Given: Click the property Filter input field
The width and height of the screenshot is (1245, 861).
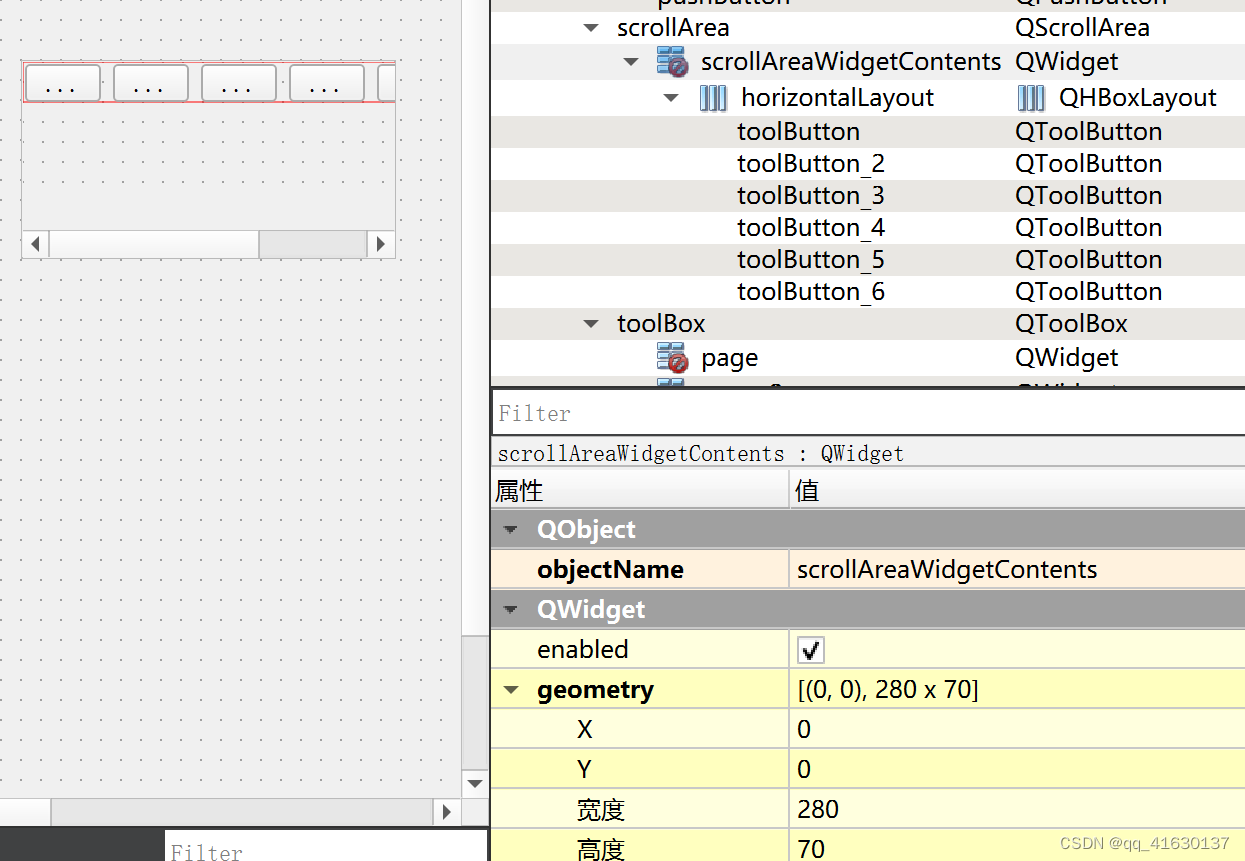Looking at the screenshot, I should coord(700,413).
